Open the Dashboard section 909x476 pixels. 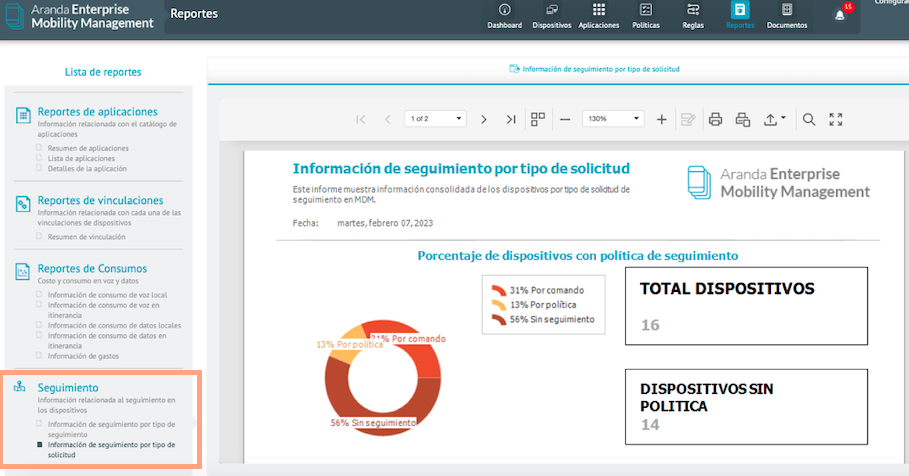pyautogui.click(x=504, y=16)
